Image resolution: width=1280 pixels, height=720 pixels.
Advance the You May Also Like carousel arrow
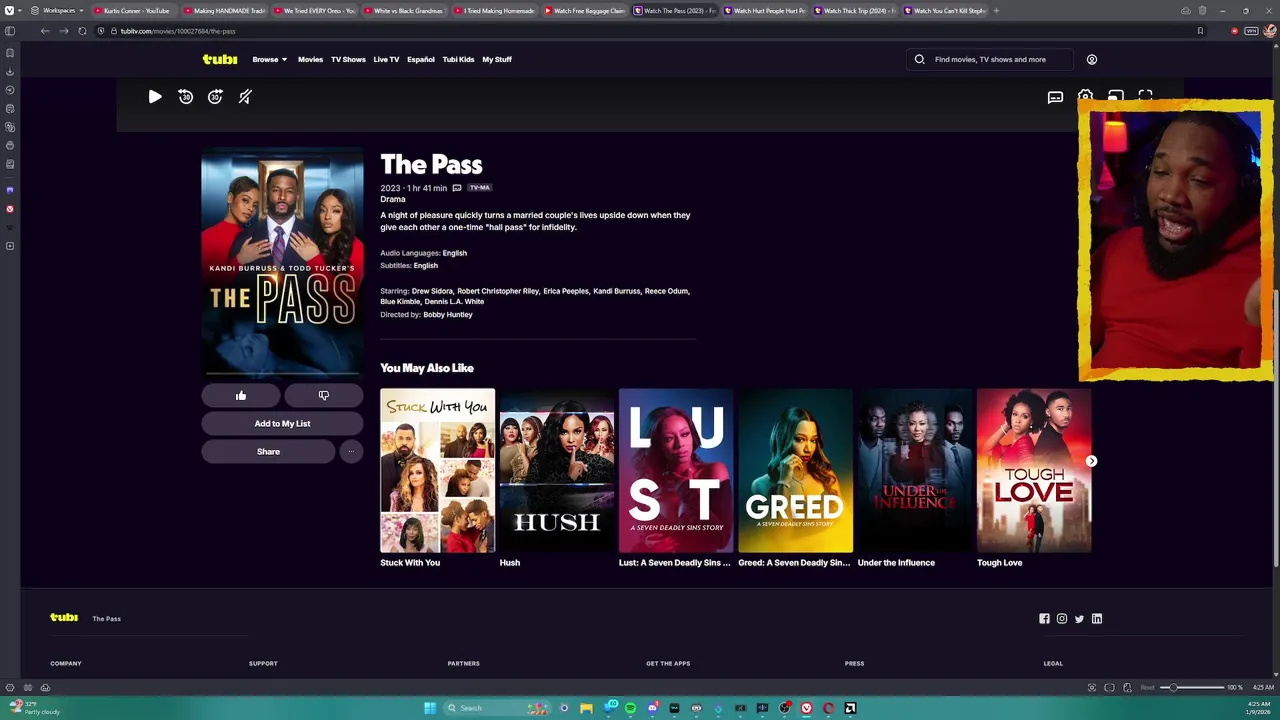[1091, 461]
